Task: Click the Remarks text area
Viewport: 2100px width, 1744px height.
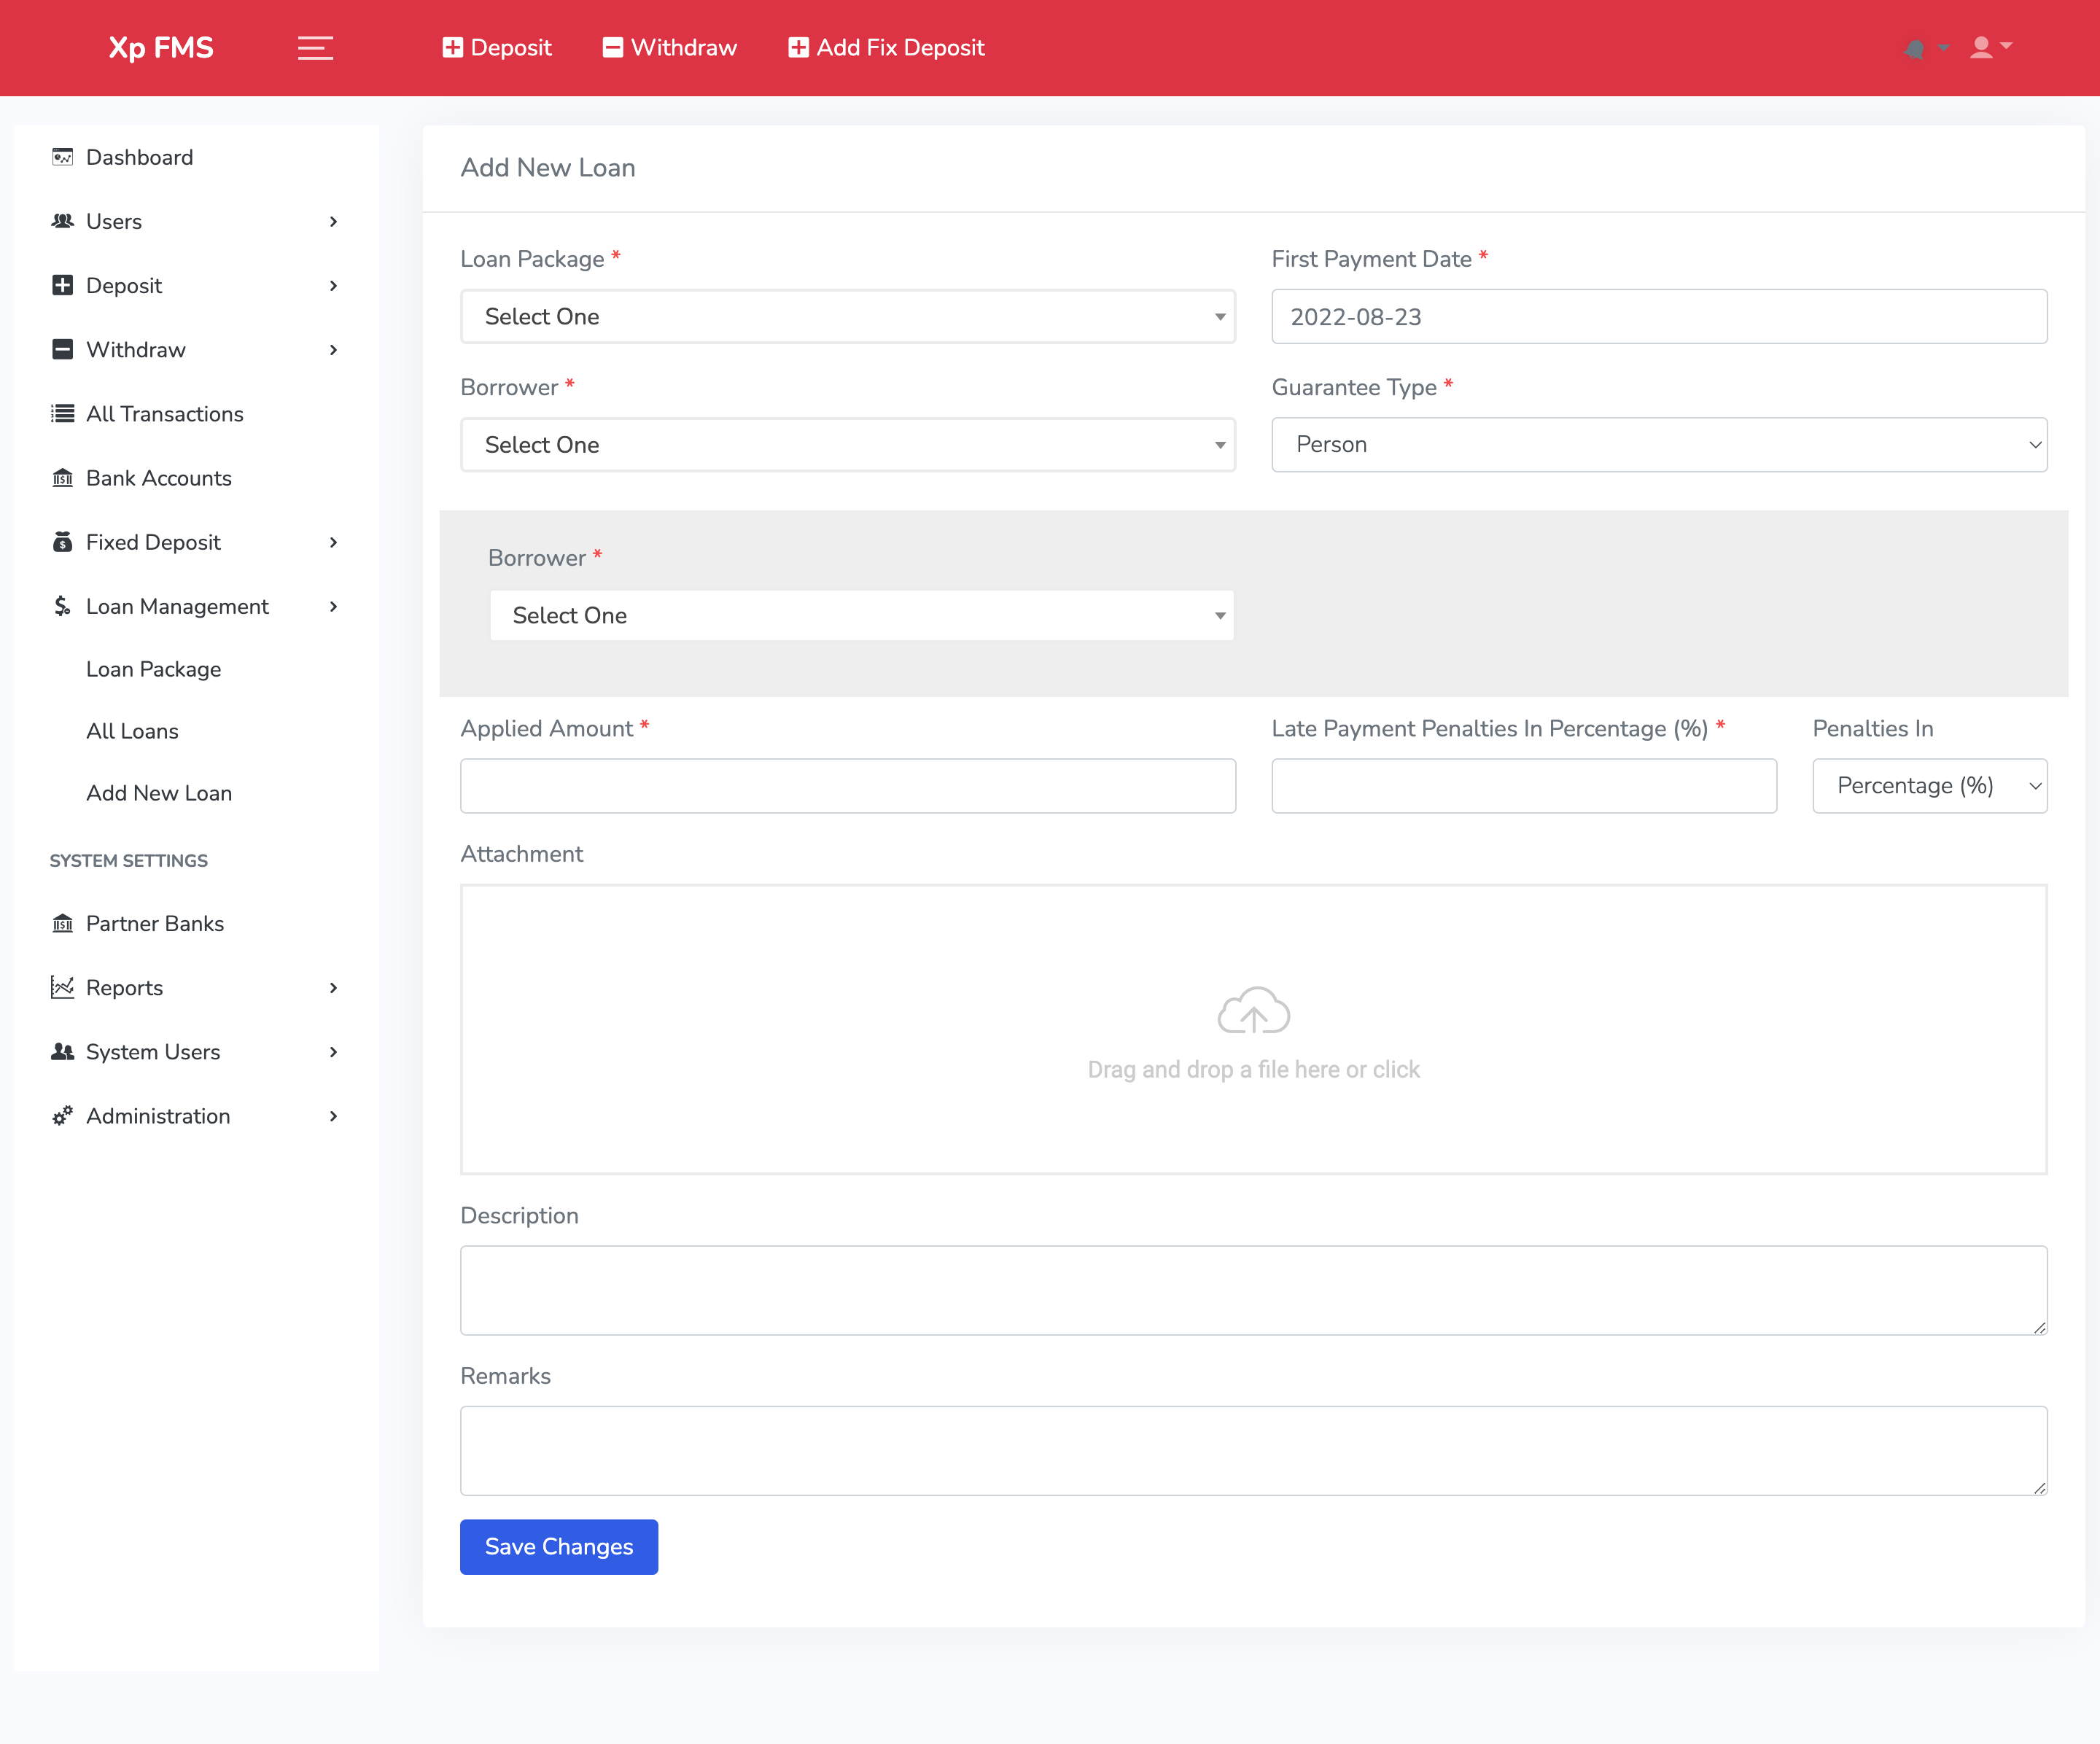Action: point(1253,1450)
